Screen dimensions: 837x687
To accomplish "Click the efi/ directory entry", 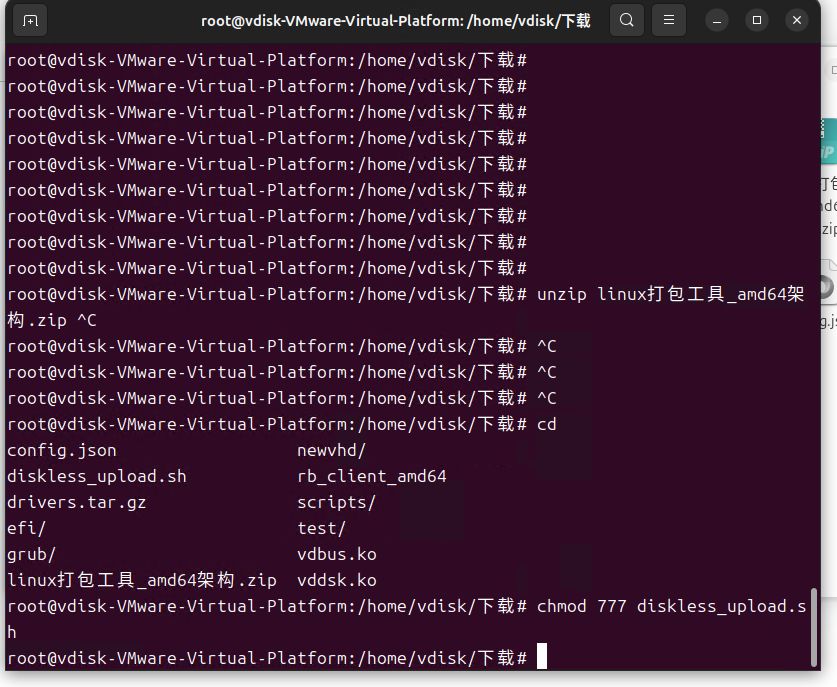I will click(x=27, y=528).
